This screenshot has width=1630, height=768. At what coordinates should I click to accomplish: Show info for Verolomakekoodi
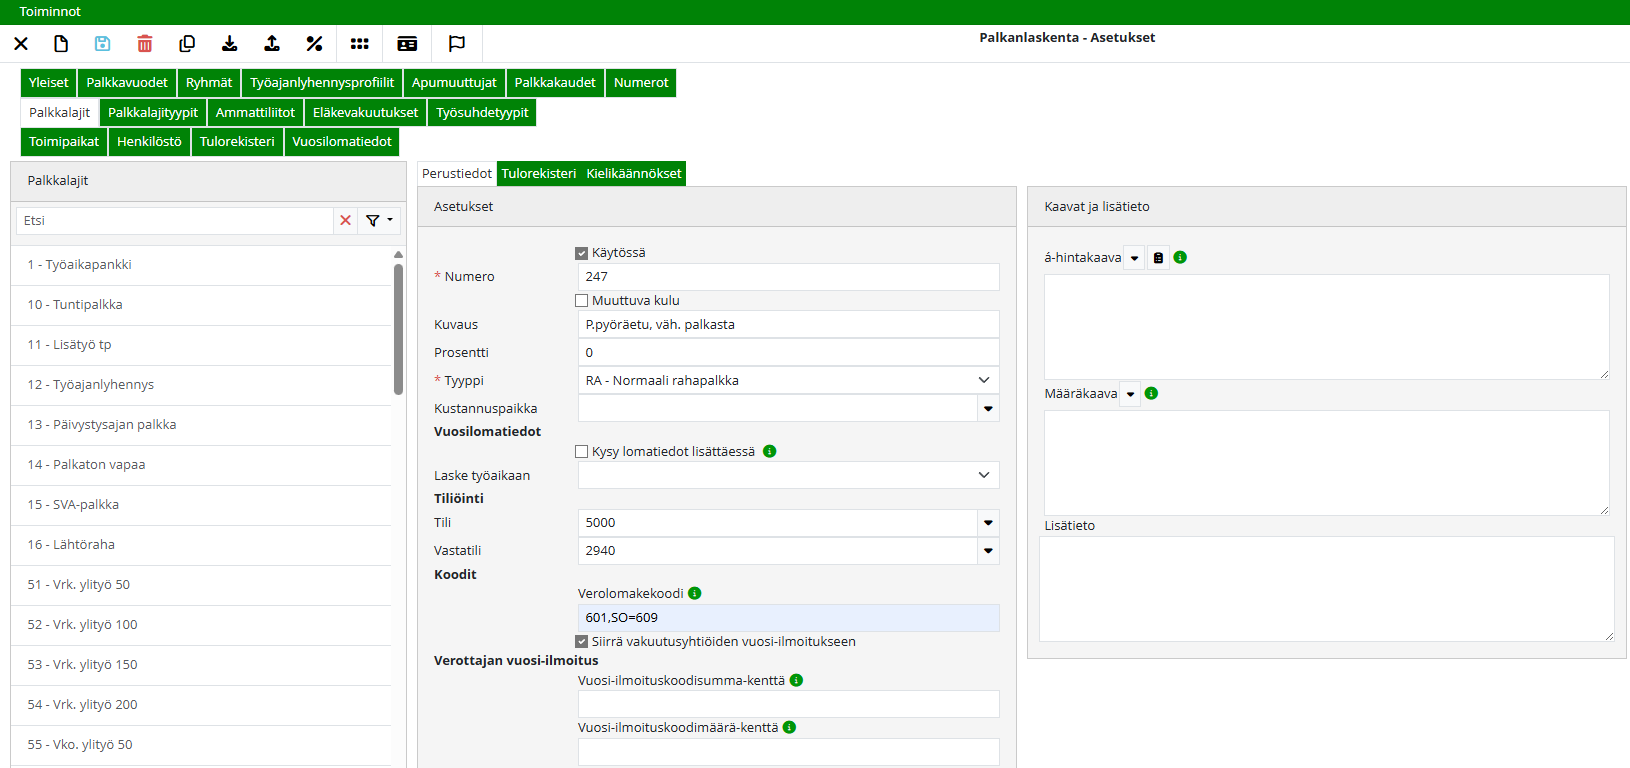(695, 593)
